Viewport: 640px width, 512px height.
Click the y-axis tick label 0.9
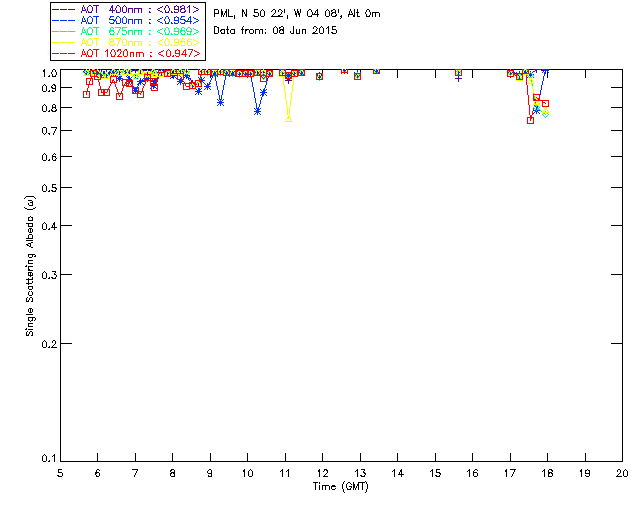click(49, 88)
